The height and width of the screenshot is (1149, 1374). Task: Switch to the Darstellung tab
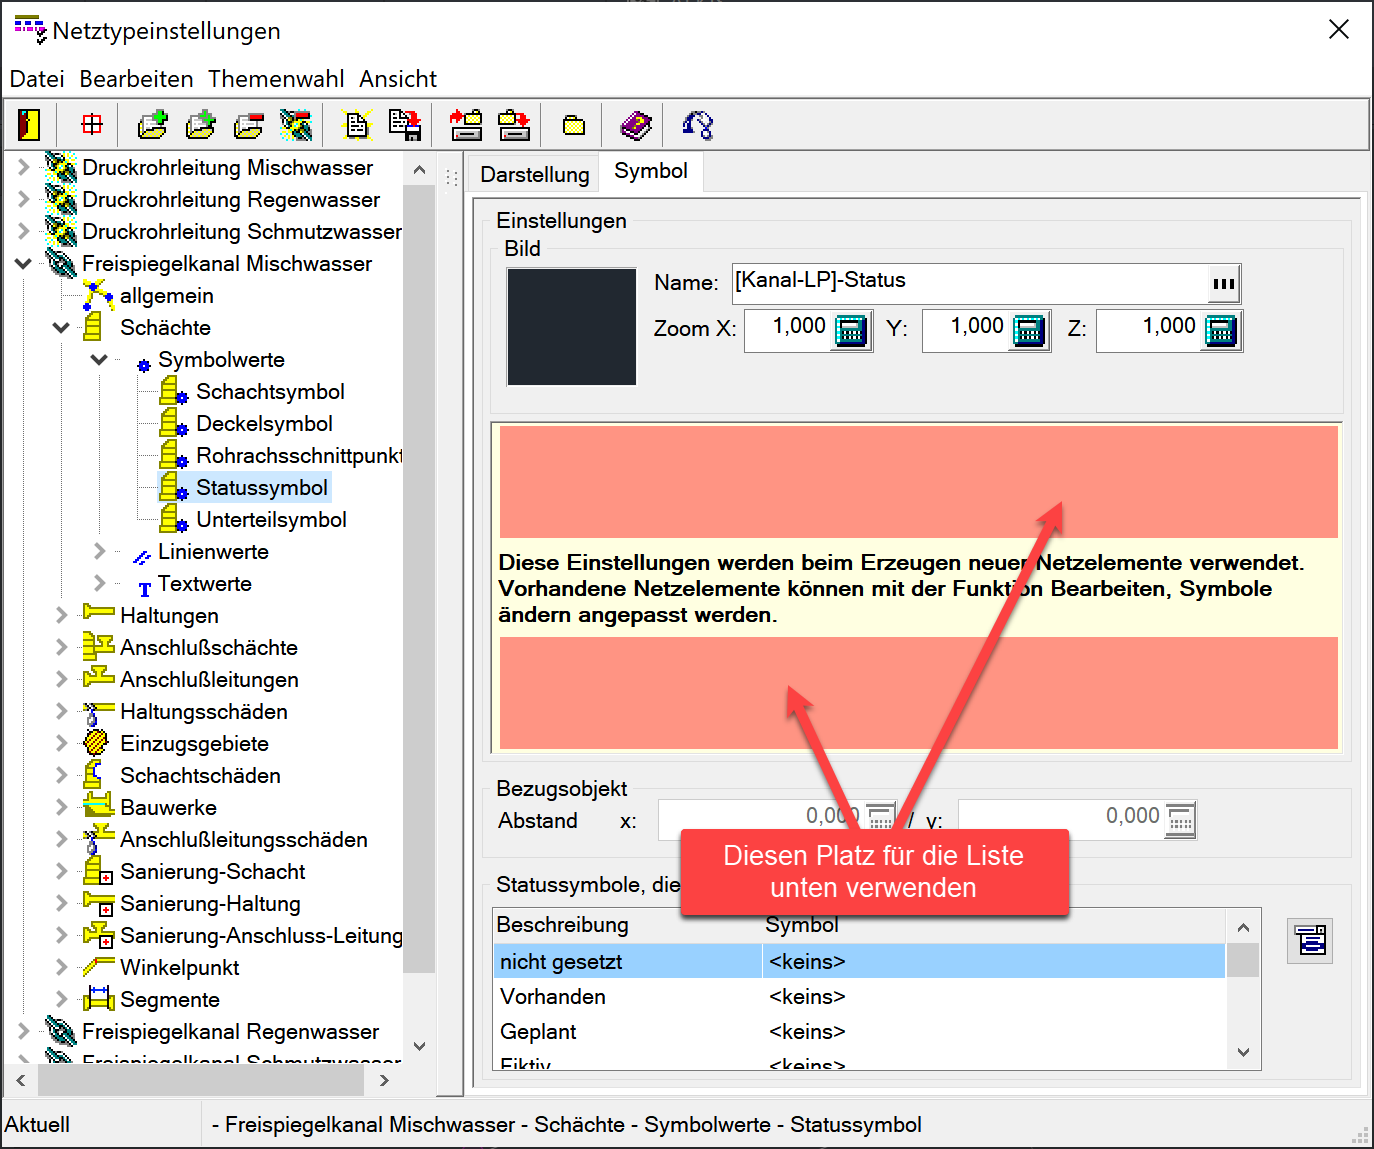point(534,174)
